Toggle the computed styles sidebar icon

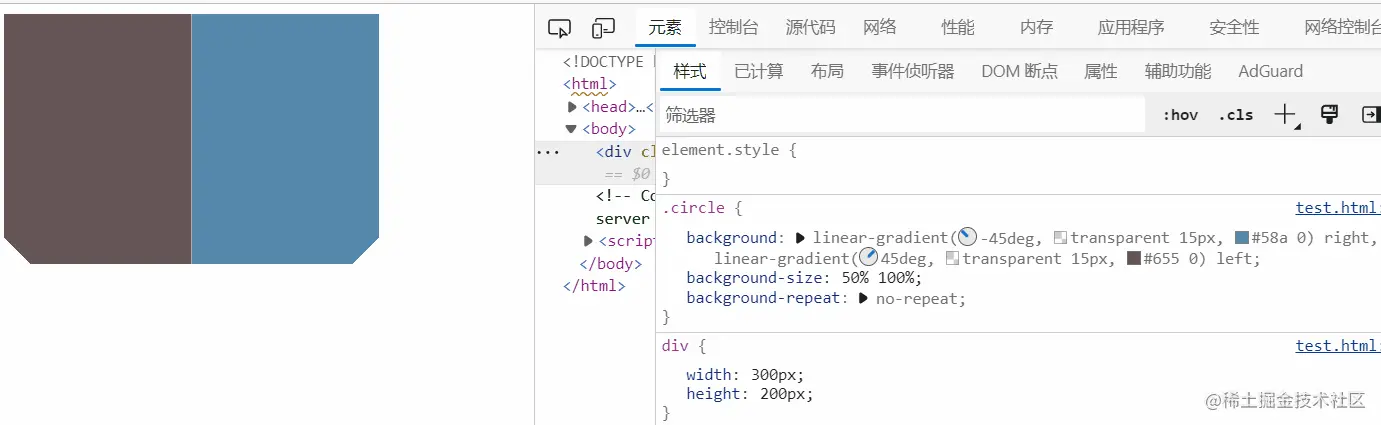click(1370, 115)
